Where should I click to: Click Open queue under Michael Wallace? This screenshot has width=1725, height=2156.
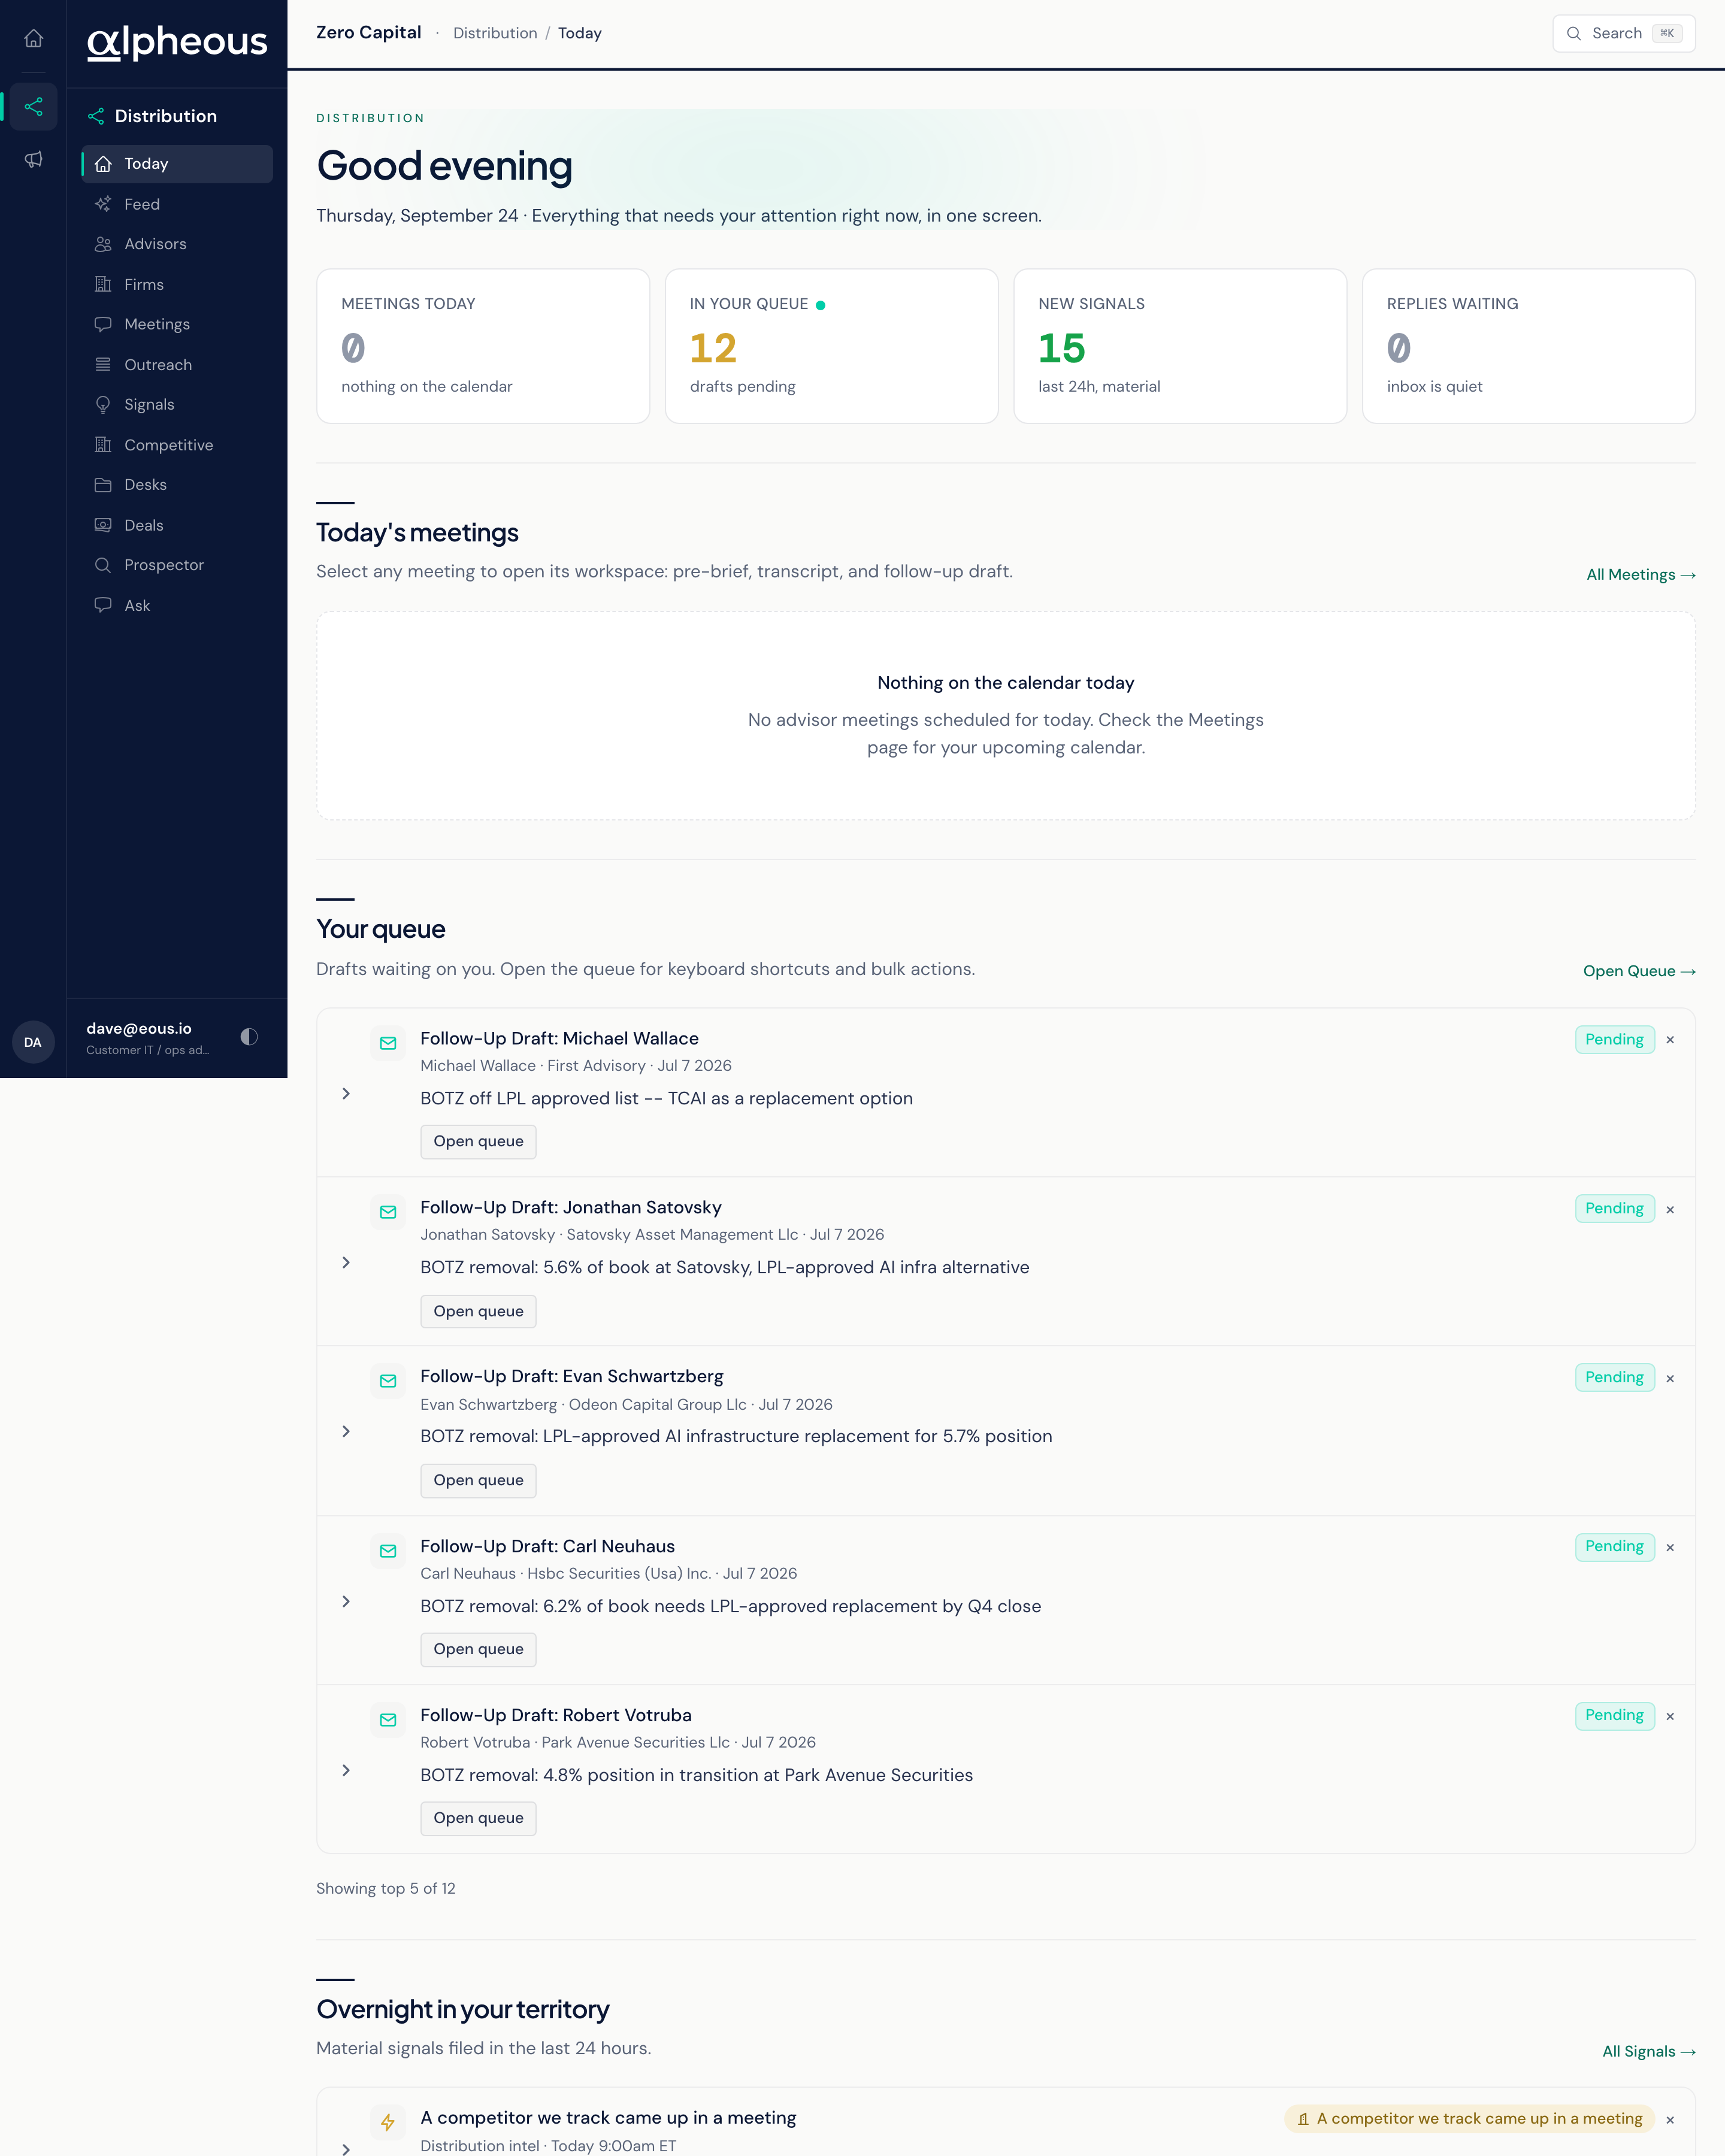pyautogui.click(x=478, y=1142)
